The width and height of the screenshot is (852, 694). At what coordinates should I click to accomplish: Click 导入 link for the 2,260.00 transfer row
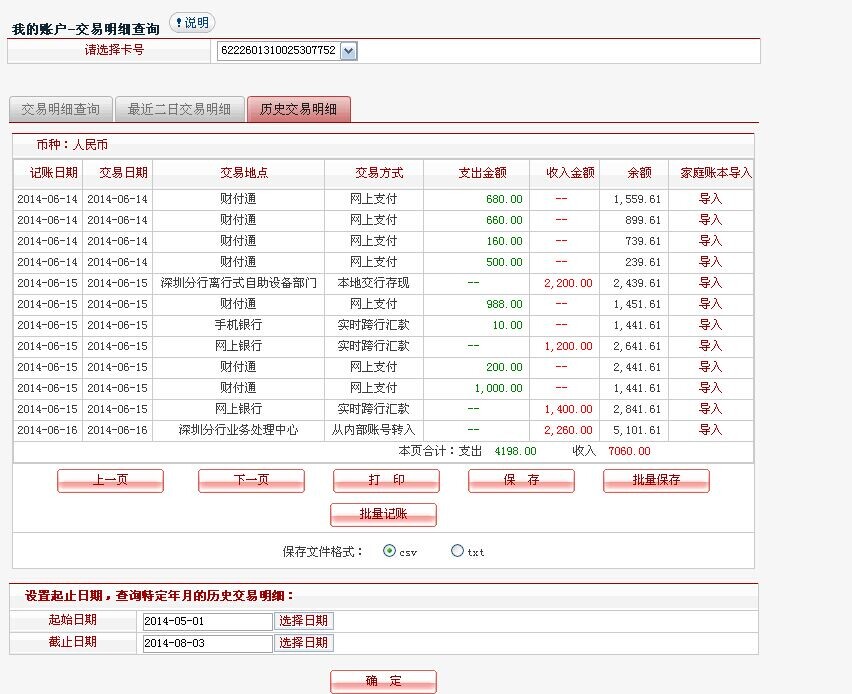point(710,430)
